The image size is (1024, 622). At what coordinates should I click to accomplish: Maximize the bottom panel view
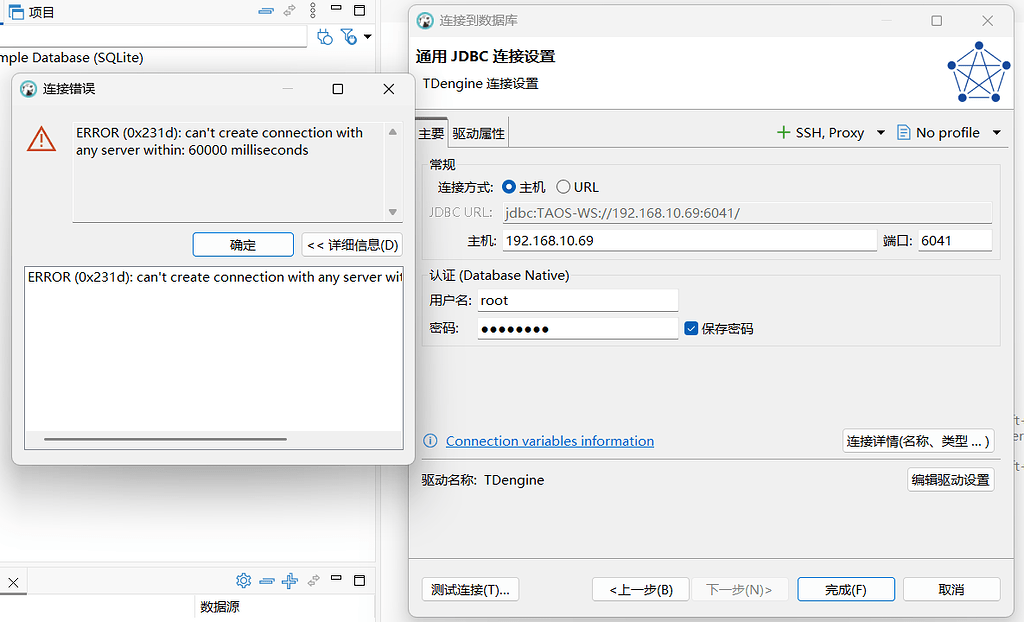(x=359, y=580)
